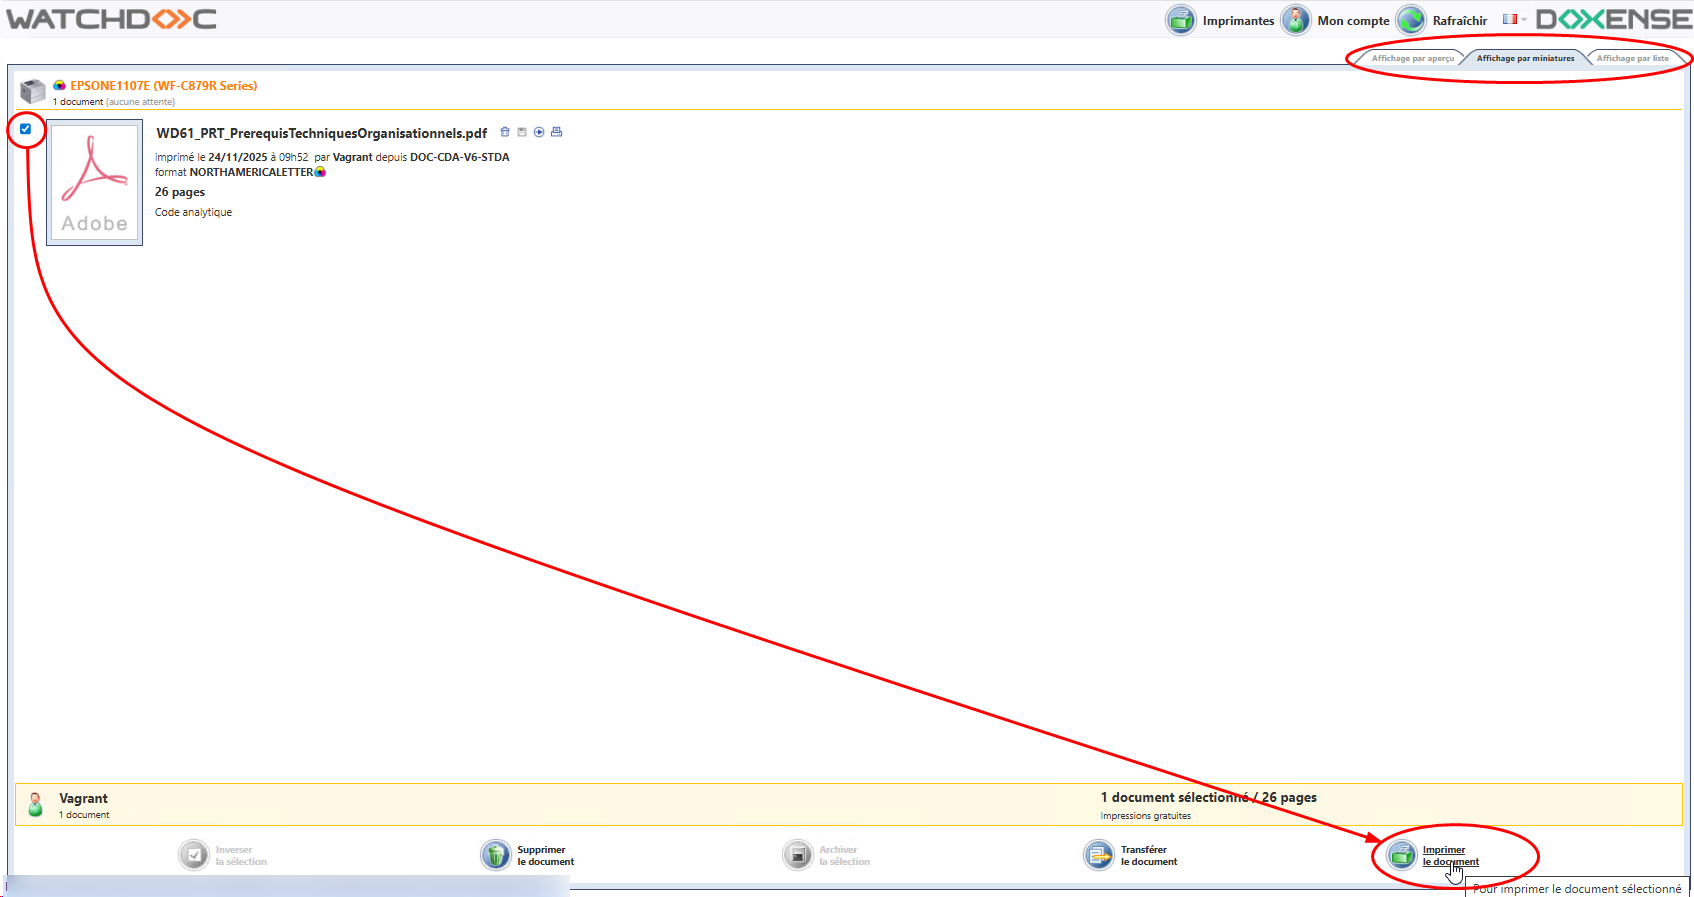The width and height of the screenshot is (1694, 897).
Task: Click the small floppy disk icon beside the PDF name
Action: pos(522,132)
